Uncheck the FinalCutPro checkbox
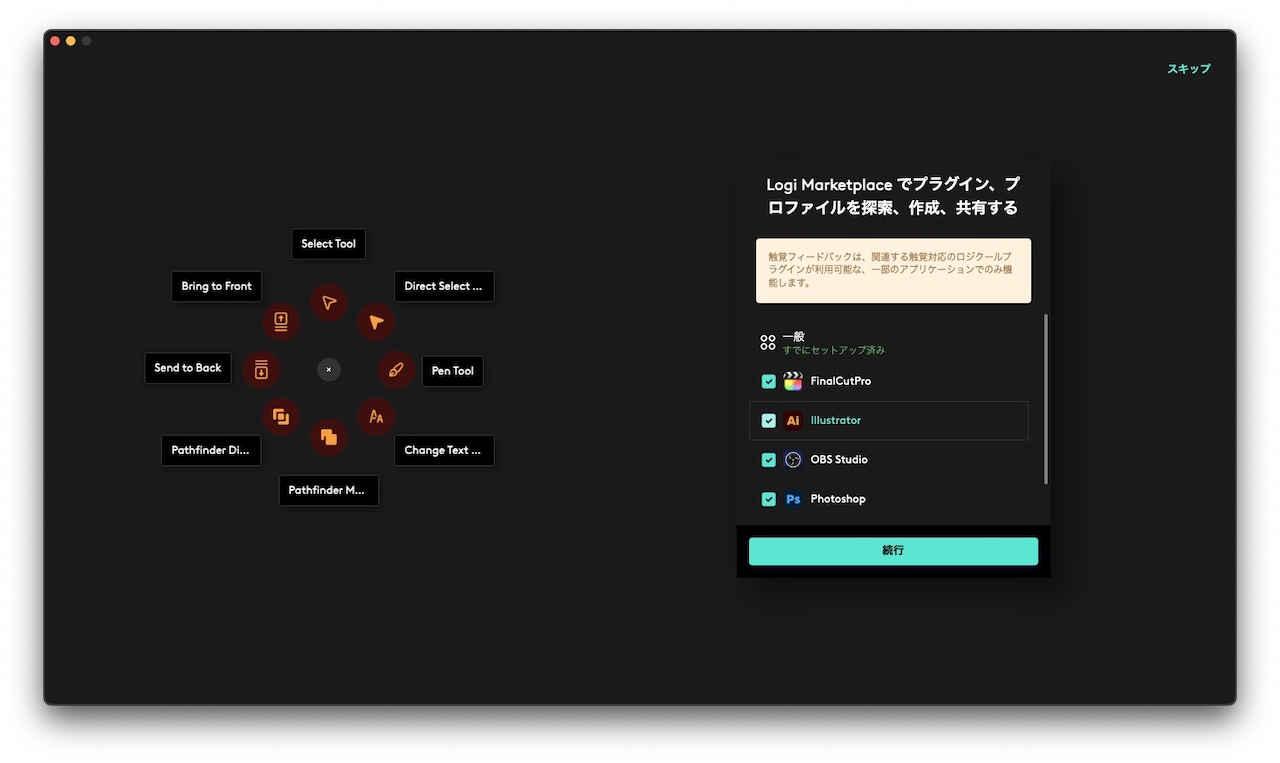The width and height of the screenshot is (1280, 763). tap(768, 381)
